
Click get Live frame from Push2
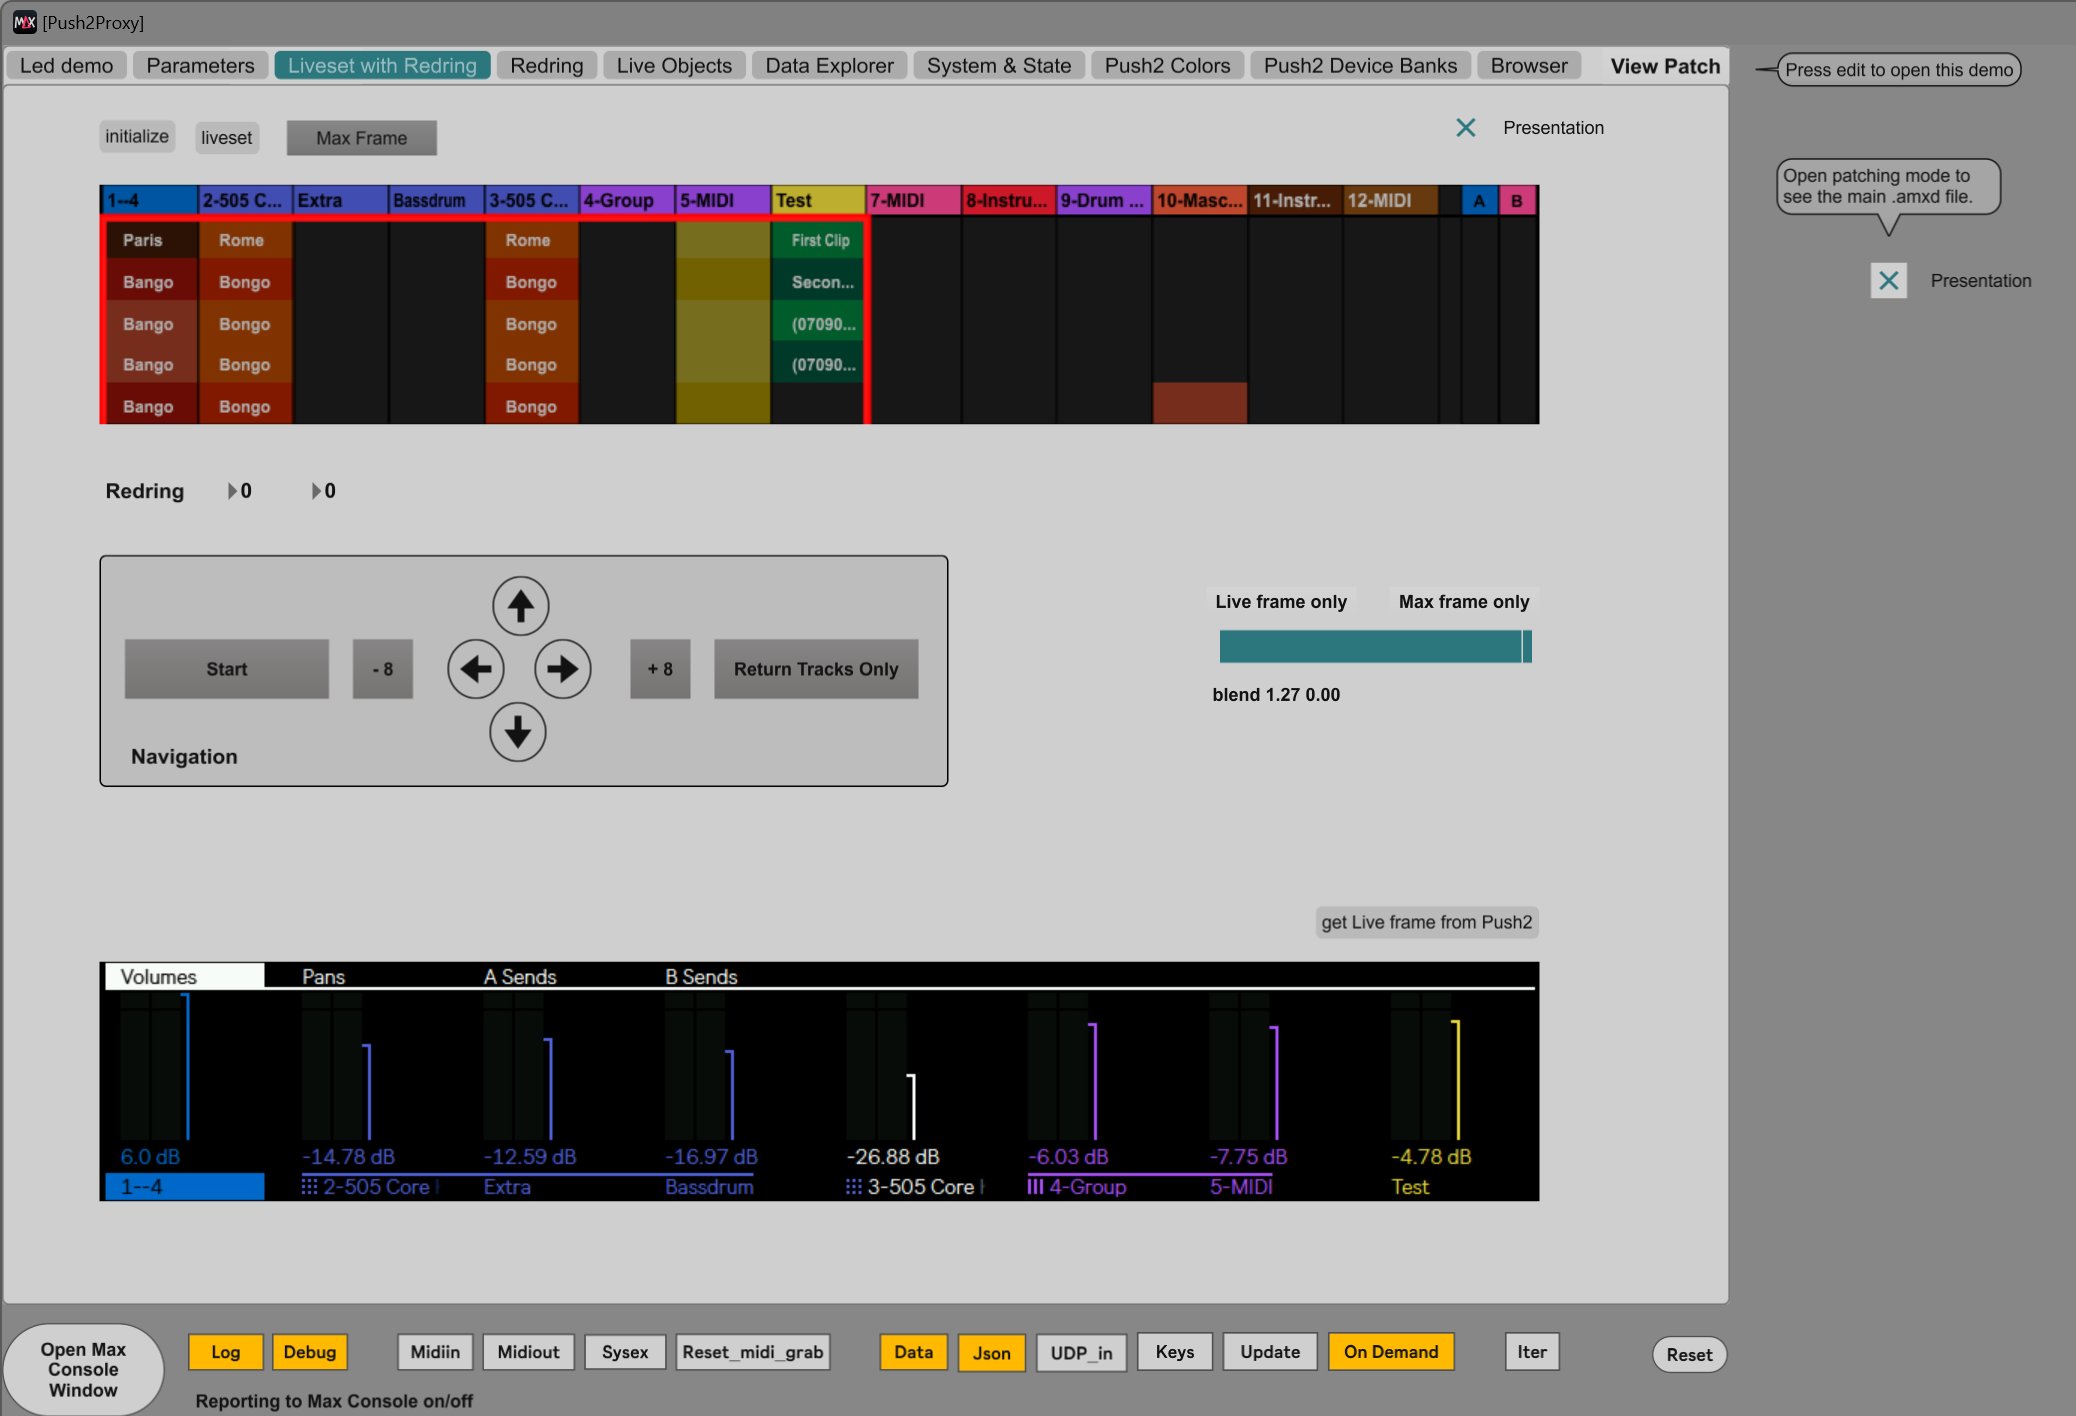[1426, 922]
